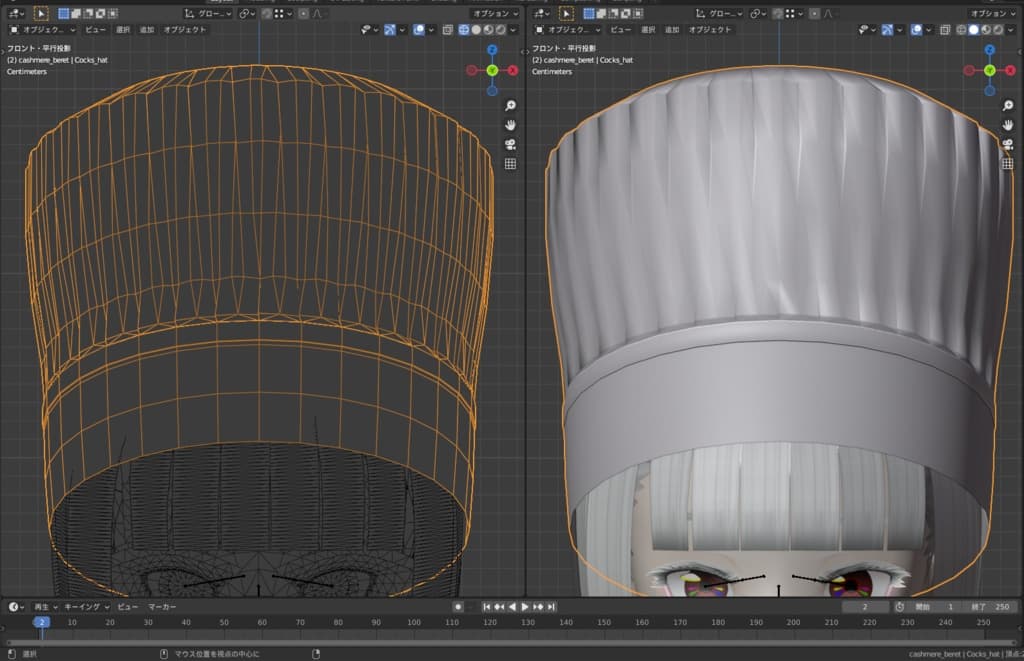Viewport: 1024px width, 661px height.
Task: Toggle camera view in the right viewport
Action: tap(1007, 144)
